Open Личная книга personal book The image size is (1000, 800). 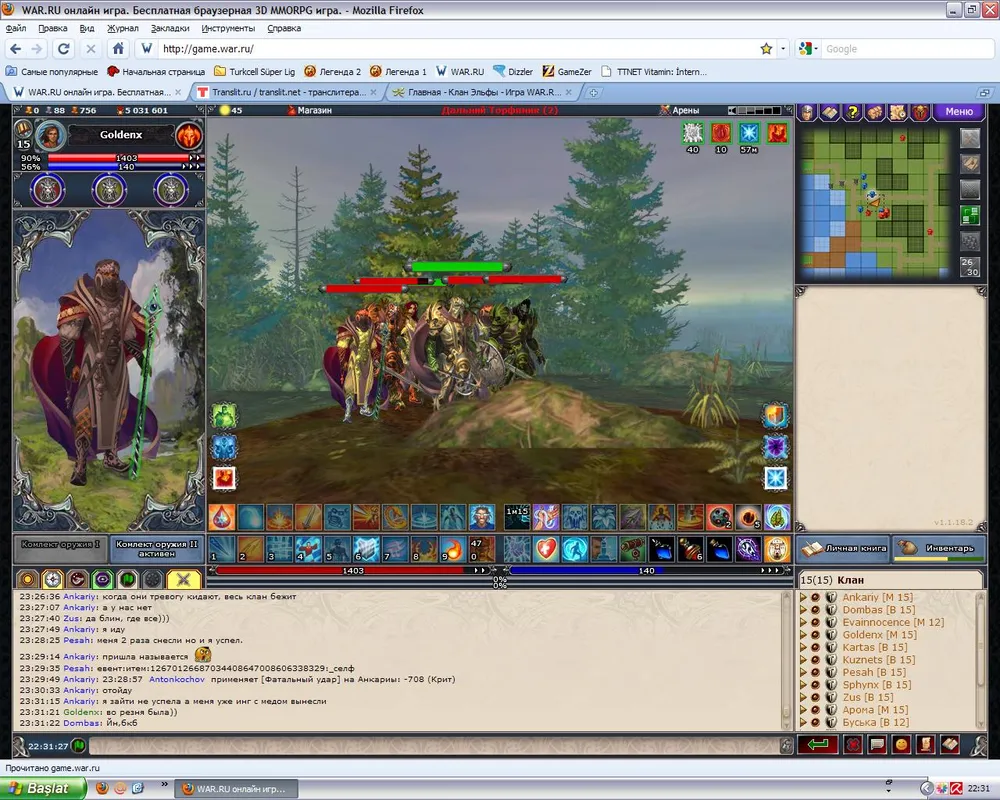coord(842,548)
